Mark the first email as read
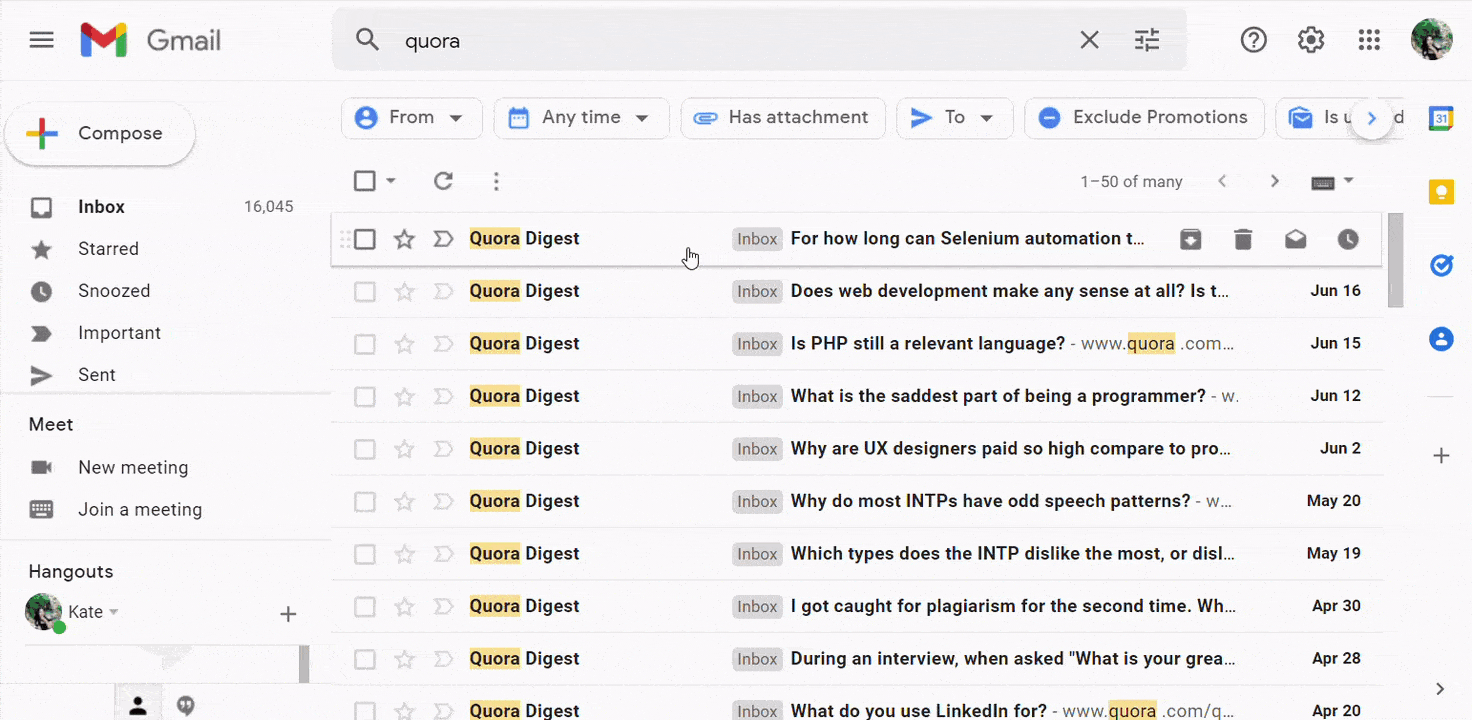 click(1295, 239)
